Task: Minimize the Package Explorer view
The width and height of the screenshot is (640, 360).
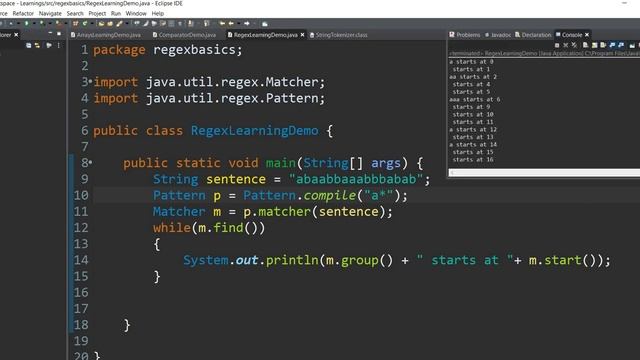Action: 51,33
